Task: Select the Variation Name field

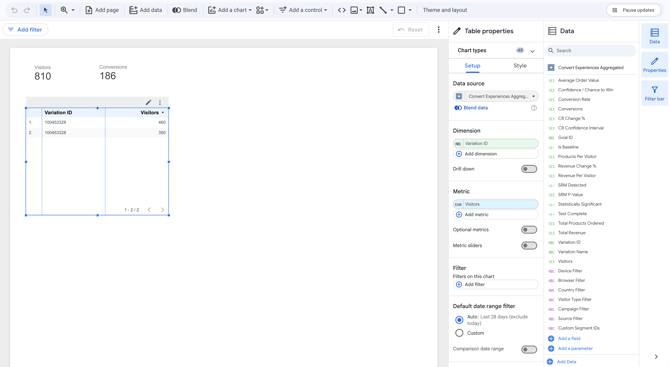Action: tap(573, 252)
